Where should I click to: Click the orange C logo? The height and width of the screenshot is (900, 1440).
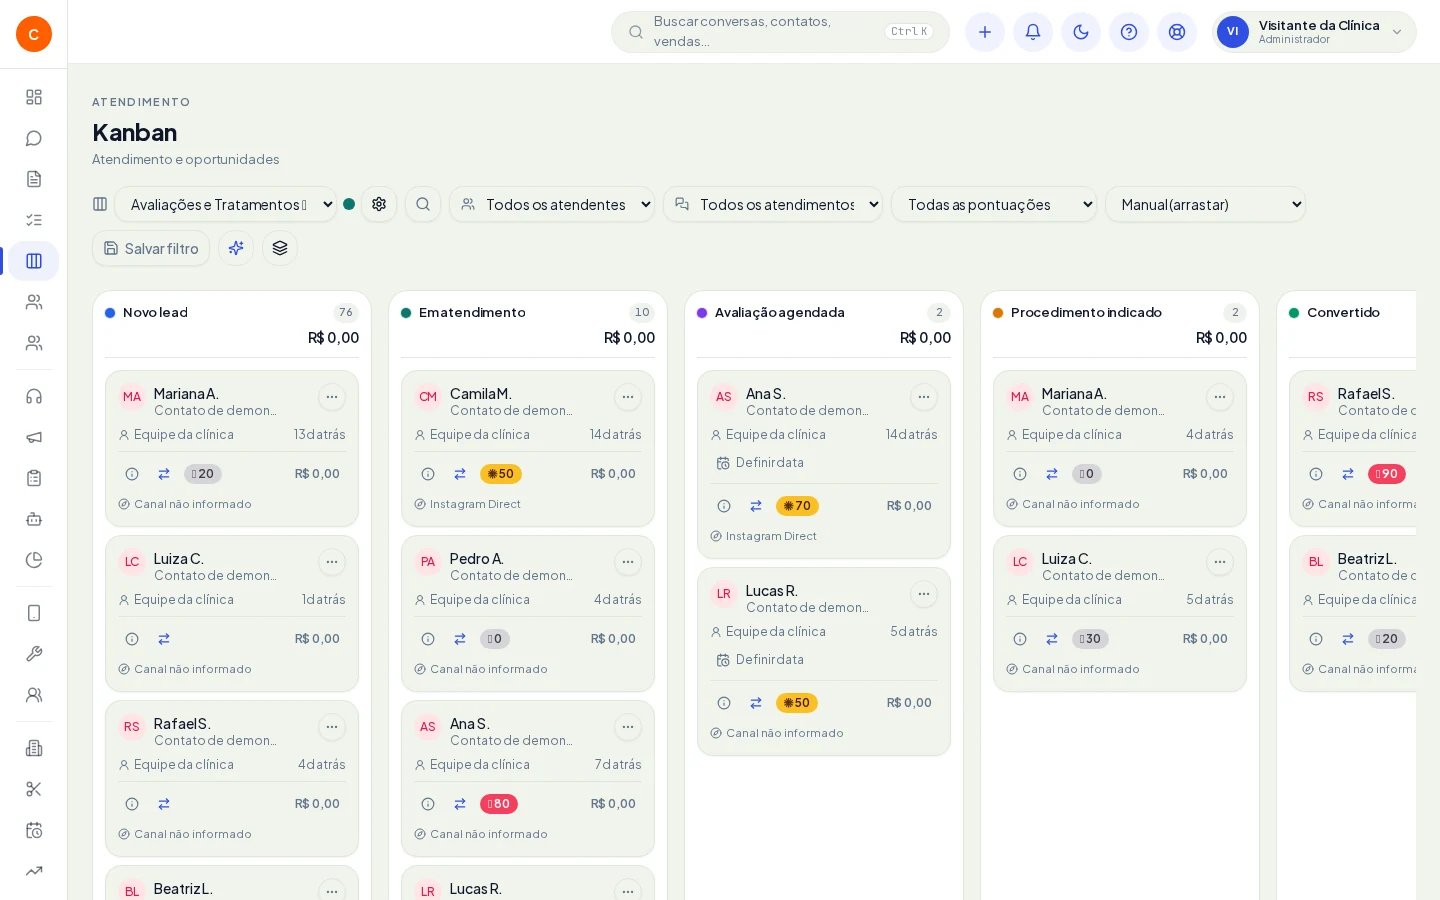click(34, 34)
